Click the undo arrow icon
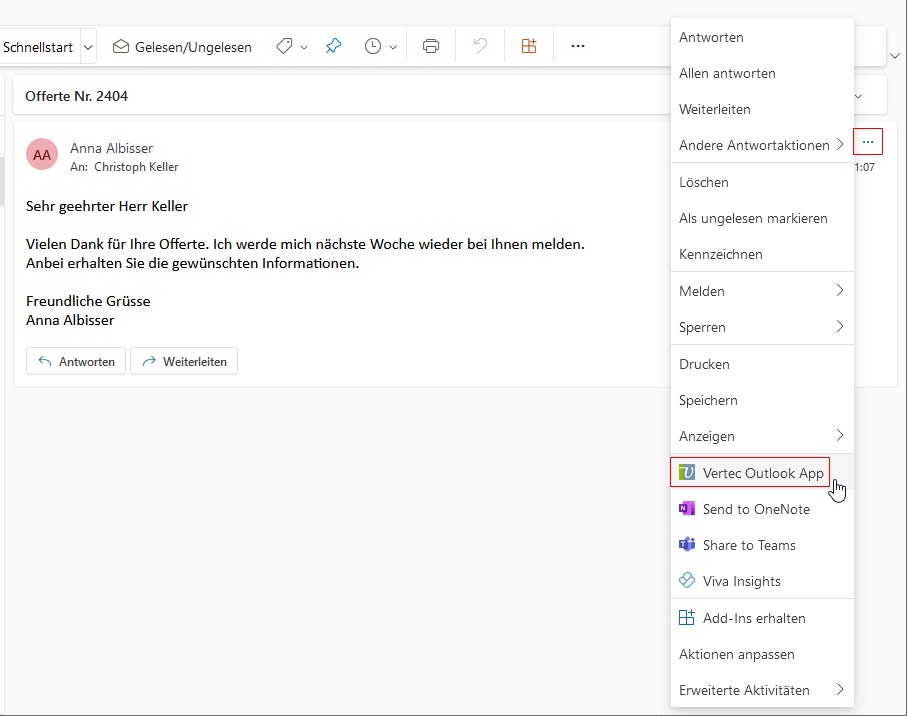 tap(480, 46)
